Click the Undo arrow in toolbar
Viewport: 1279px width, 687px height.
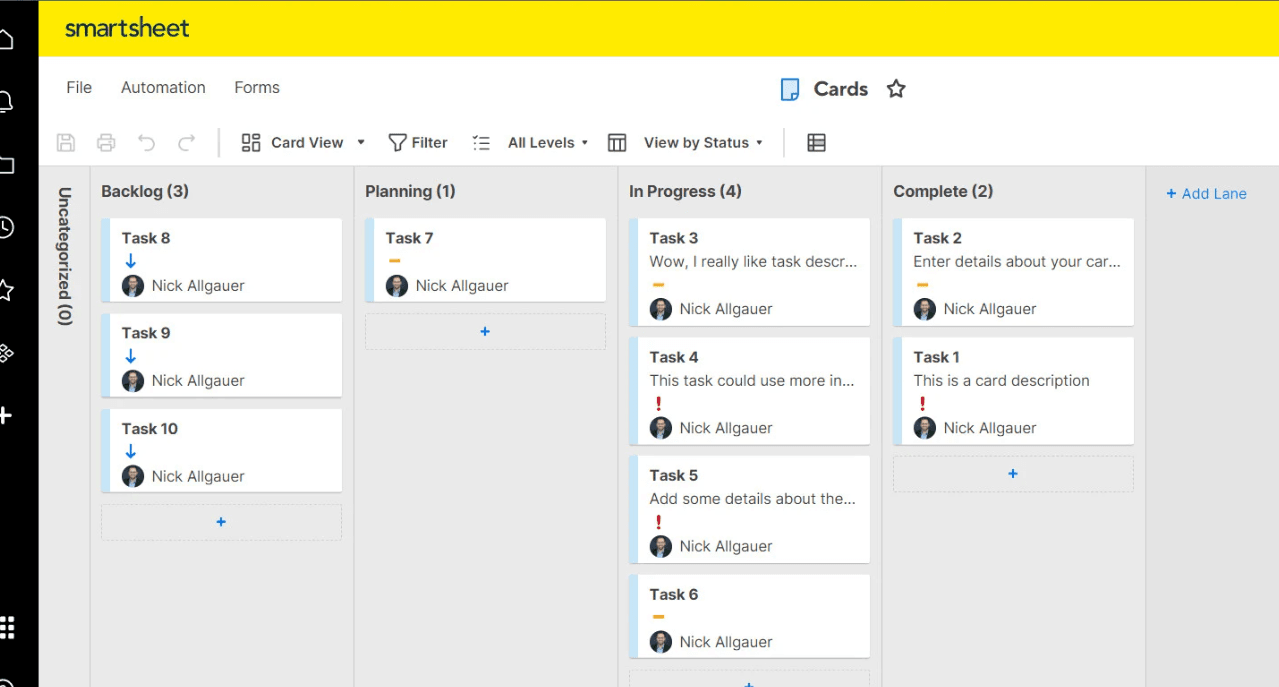pos(146,143)
